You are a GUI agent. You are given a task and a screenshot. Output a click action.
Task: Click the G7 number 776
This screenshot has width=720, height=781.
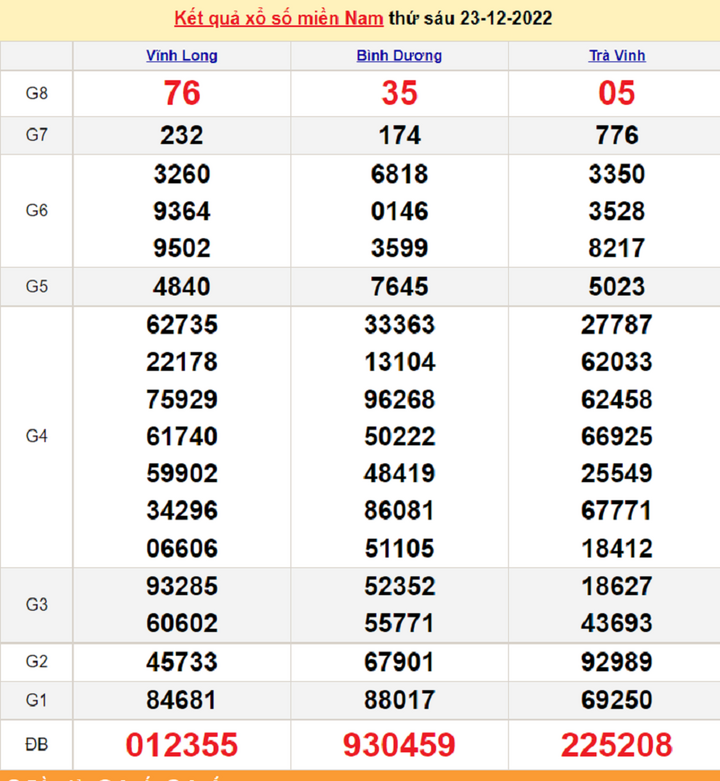(x=617, y=135)
